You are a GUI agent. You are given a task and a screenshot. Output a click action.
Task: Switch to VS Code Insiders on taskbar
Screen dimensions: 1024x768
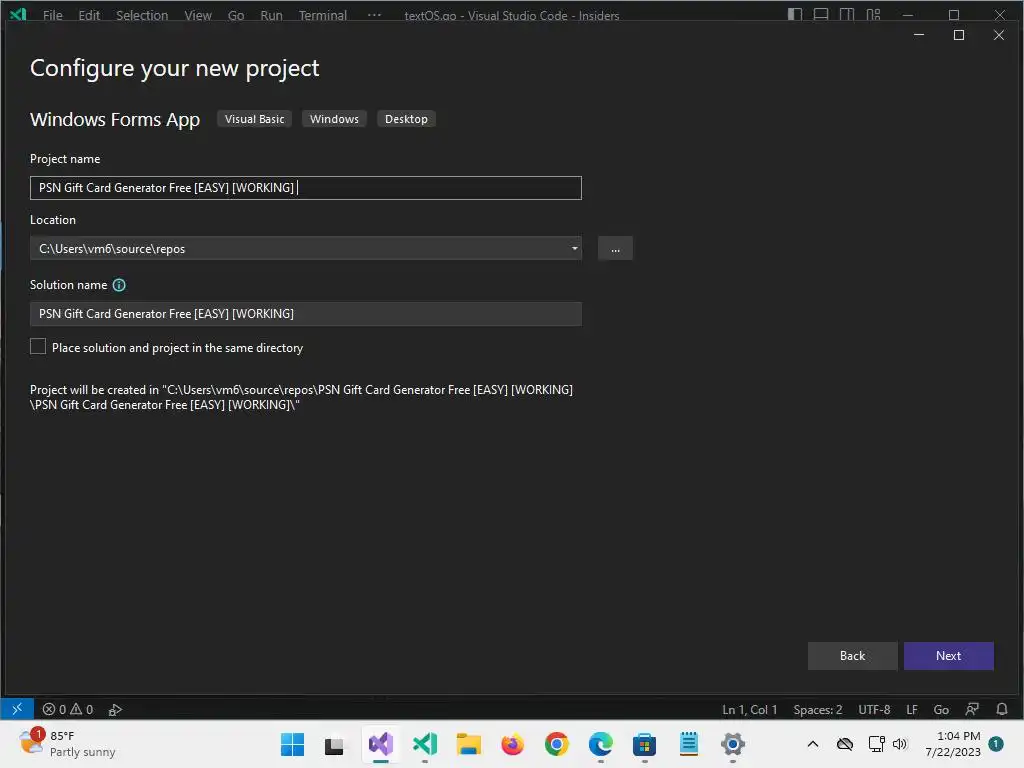tap(424, 744)
